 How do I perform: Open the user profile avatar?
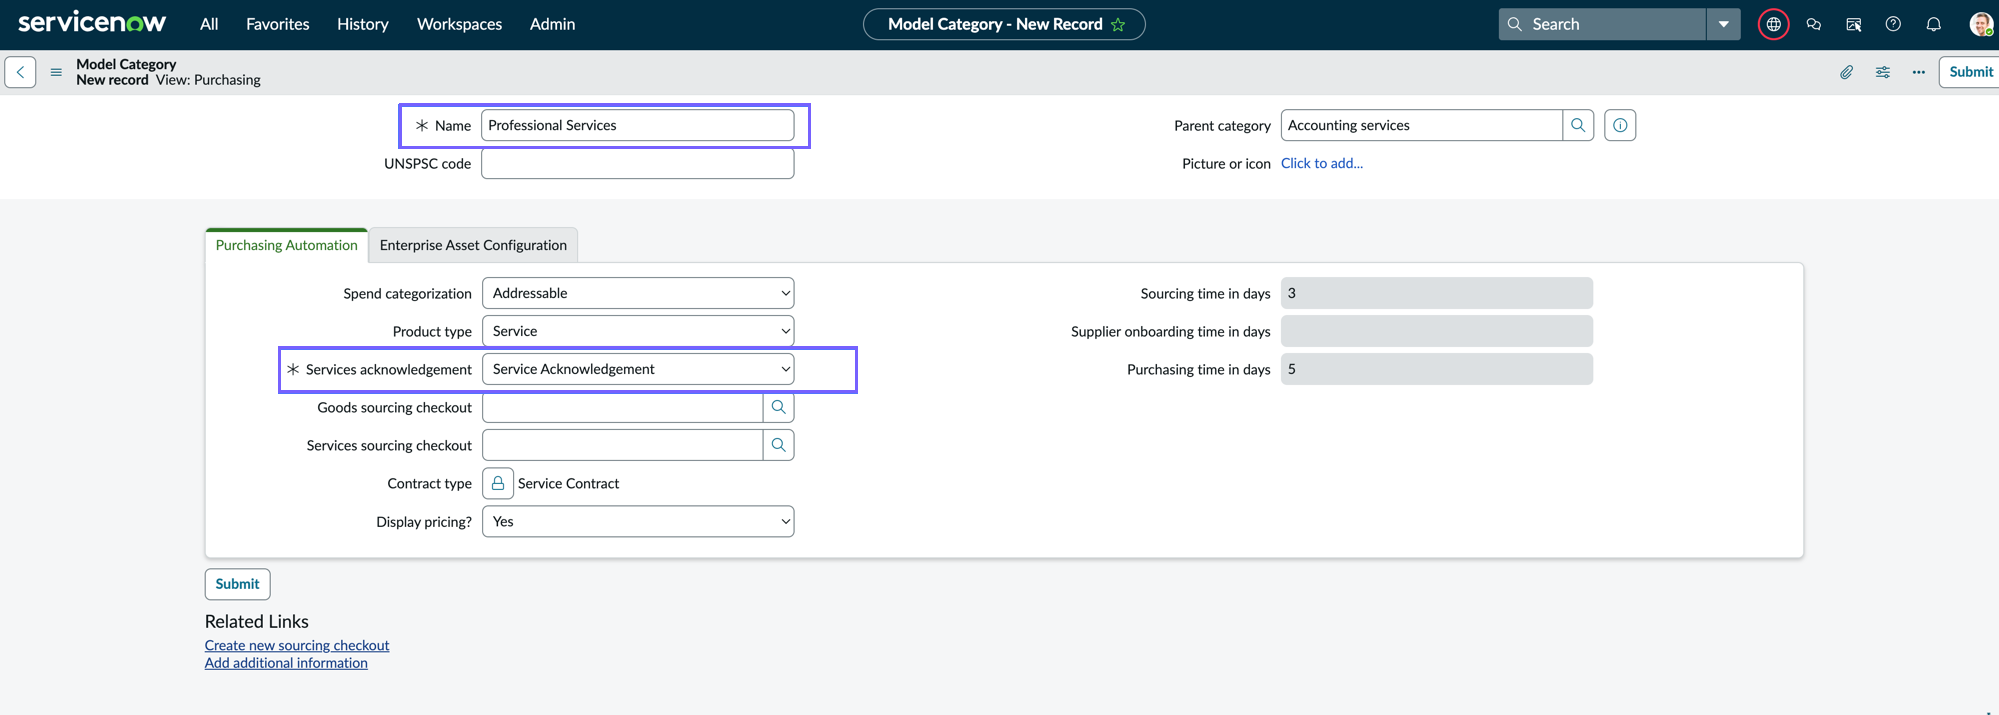1980,24
